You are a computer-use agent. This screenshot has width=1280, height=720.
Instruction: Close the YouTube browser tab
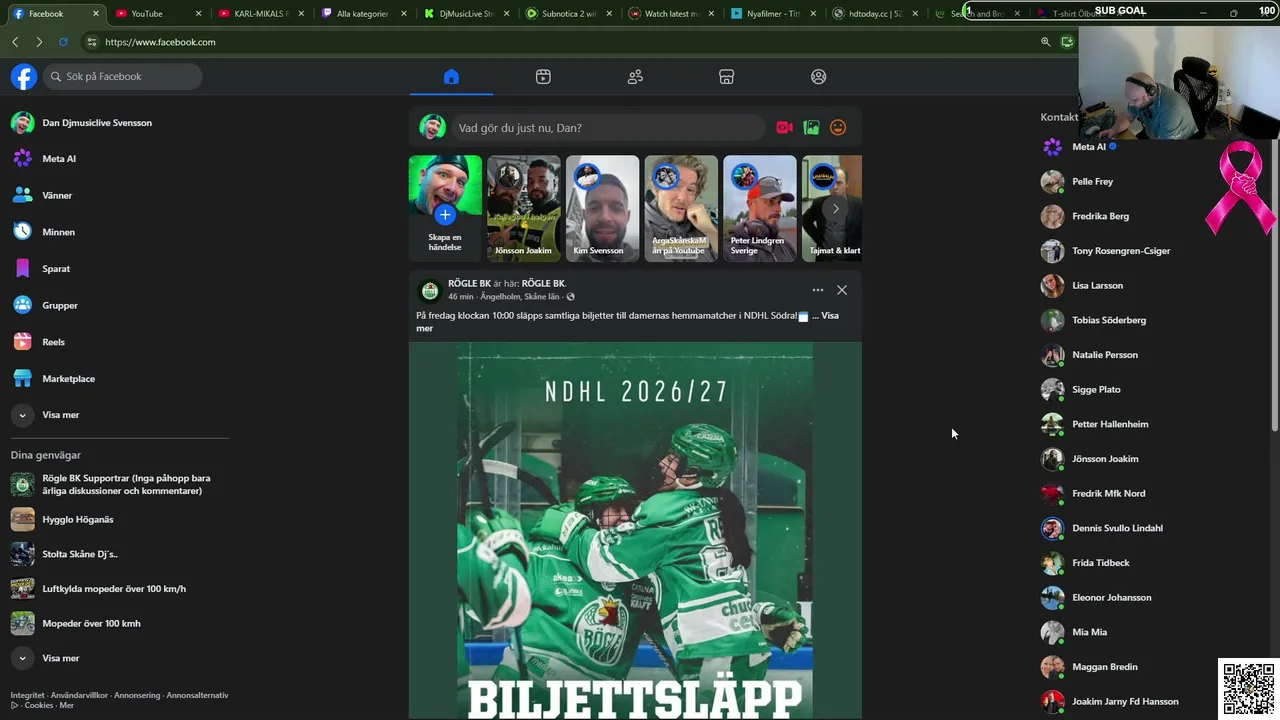point(199,14)
